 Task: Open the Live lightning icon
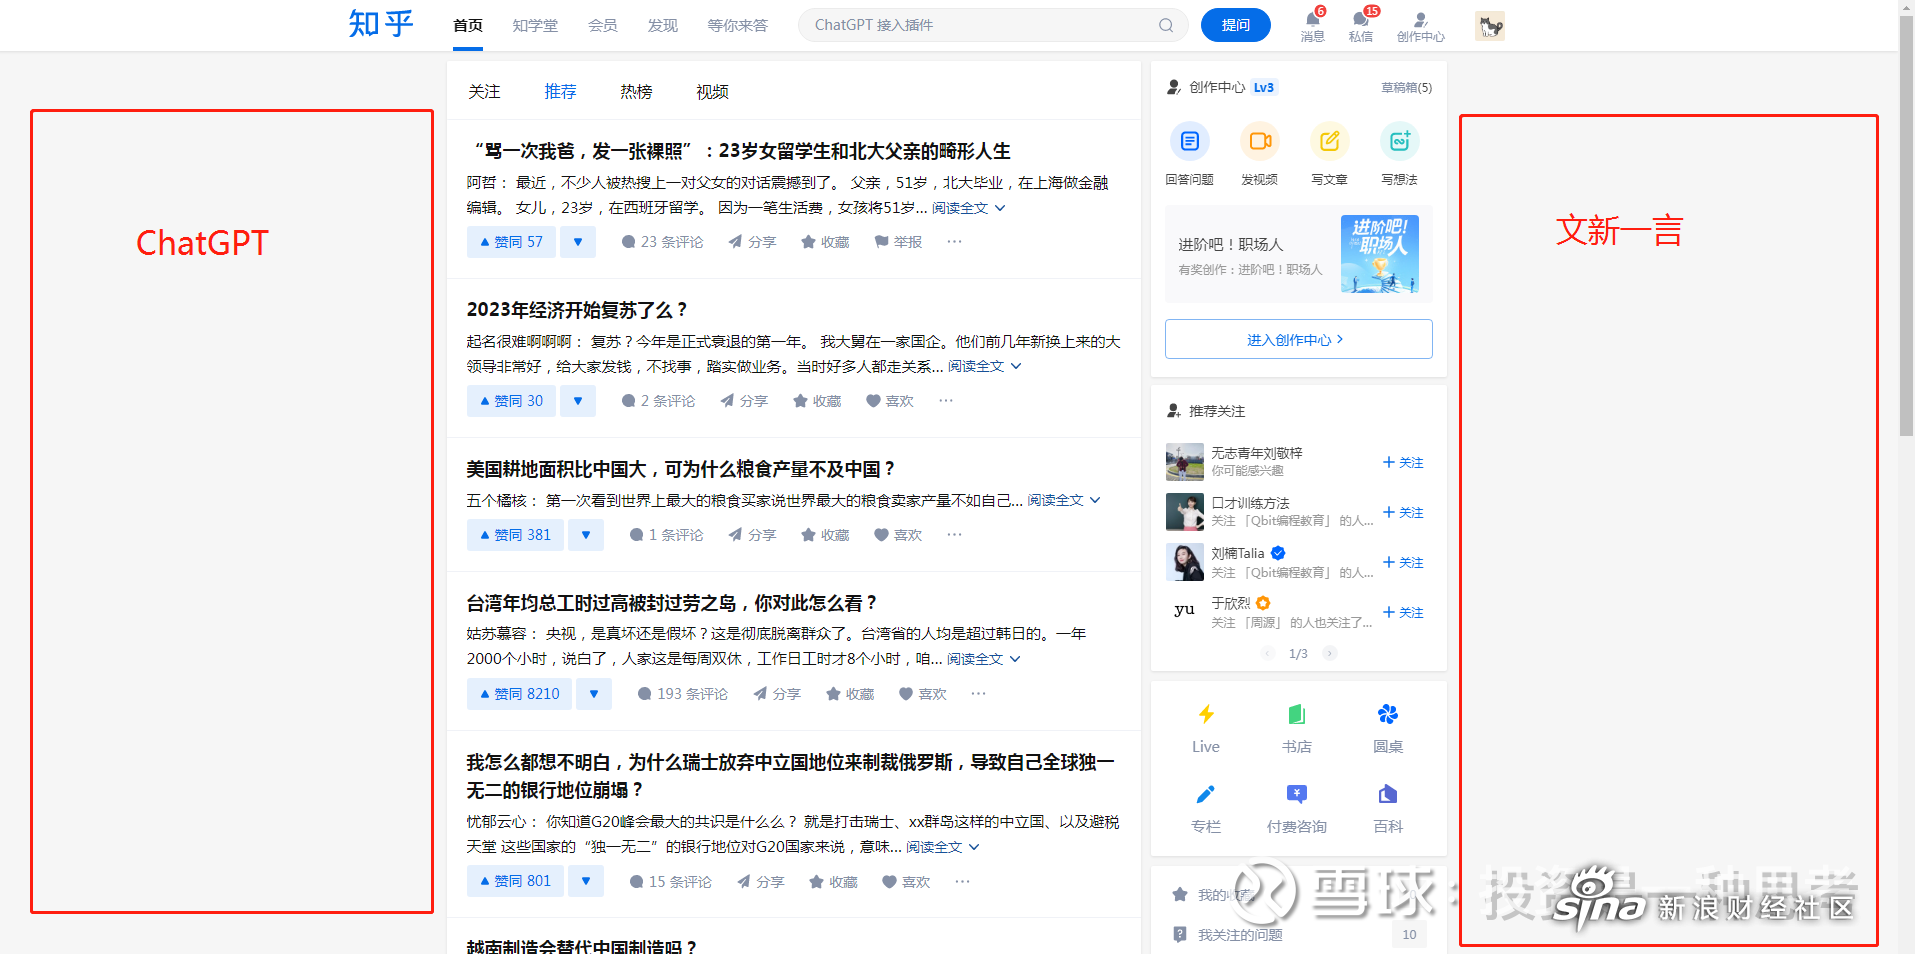pos(1206,714)
